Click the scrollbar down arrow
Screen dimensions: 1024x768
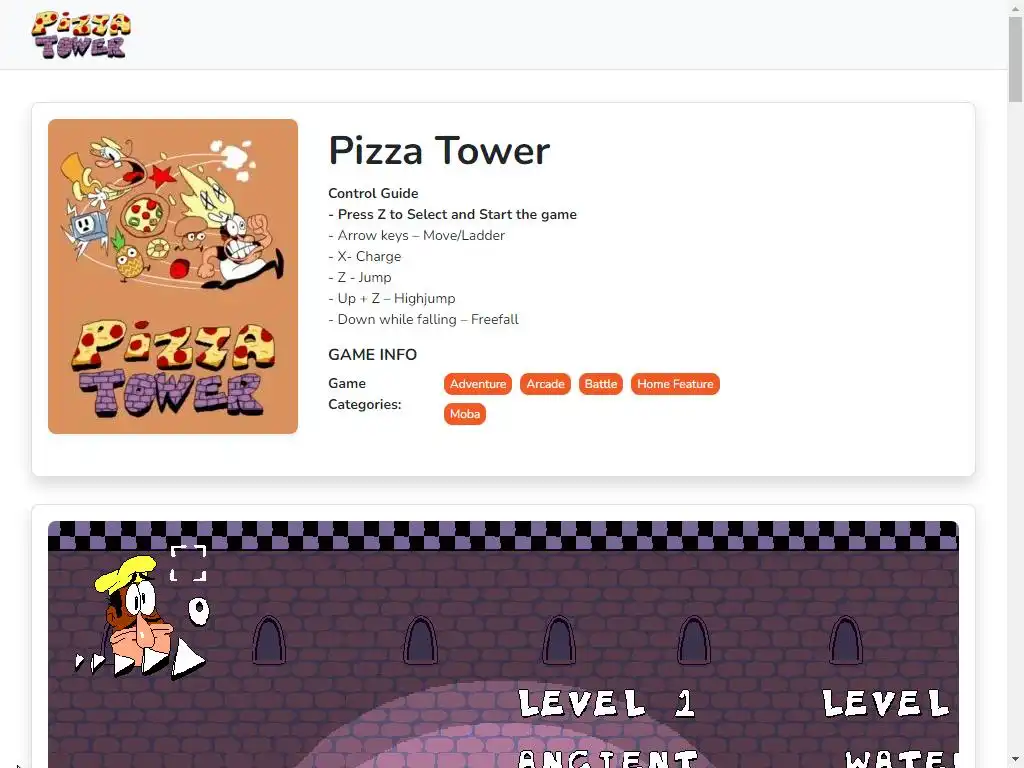[1016, 762]
